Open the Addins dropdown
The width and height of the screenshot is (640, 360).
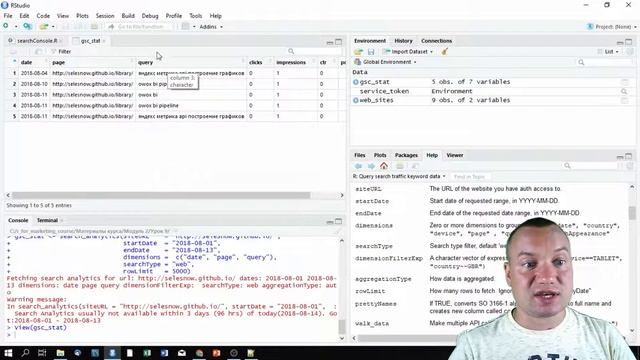[x=211, y=27]
